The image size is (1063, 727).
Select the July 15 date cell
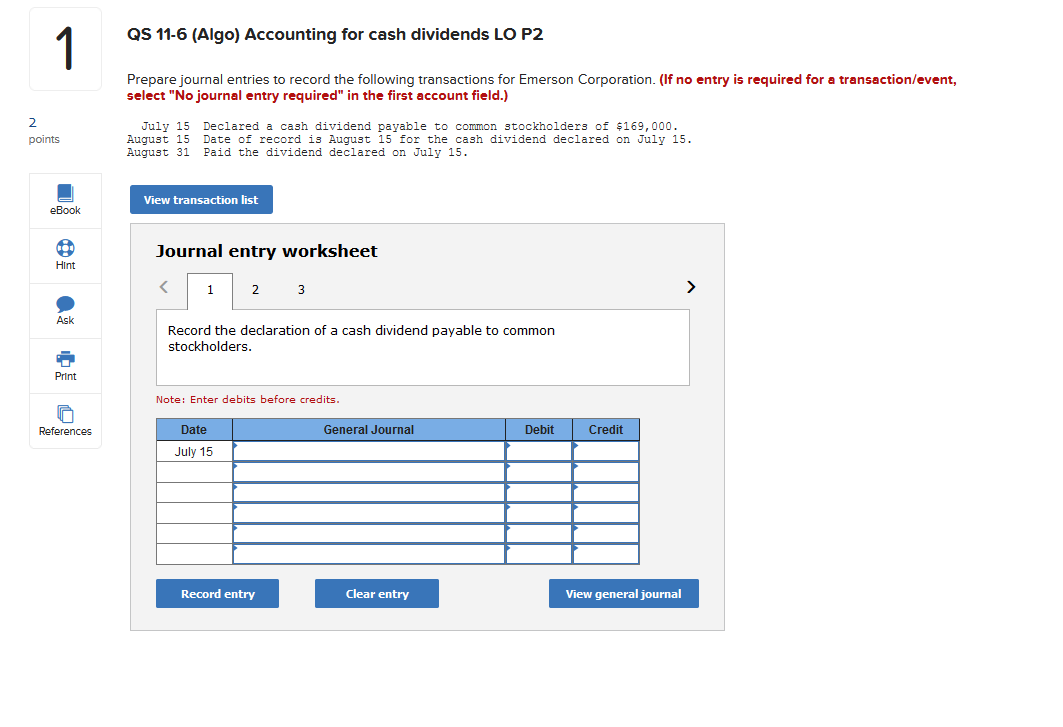point(193,450)
